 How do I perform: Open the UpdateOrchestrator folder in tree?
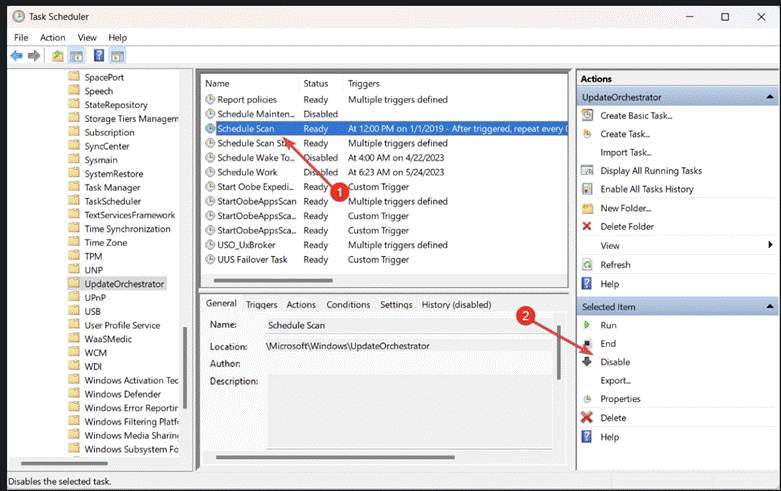tap(124, 284)
